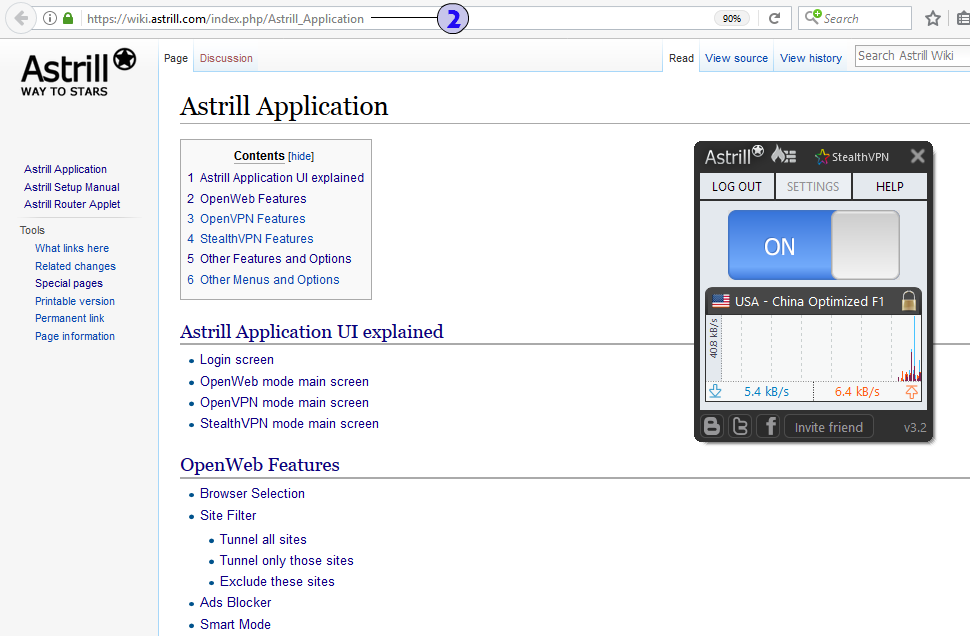Open Exclude these sites link
Screen dimensions: 970x636
pyautogui.click(x=277, y=582)
